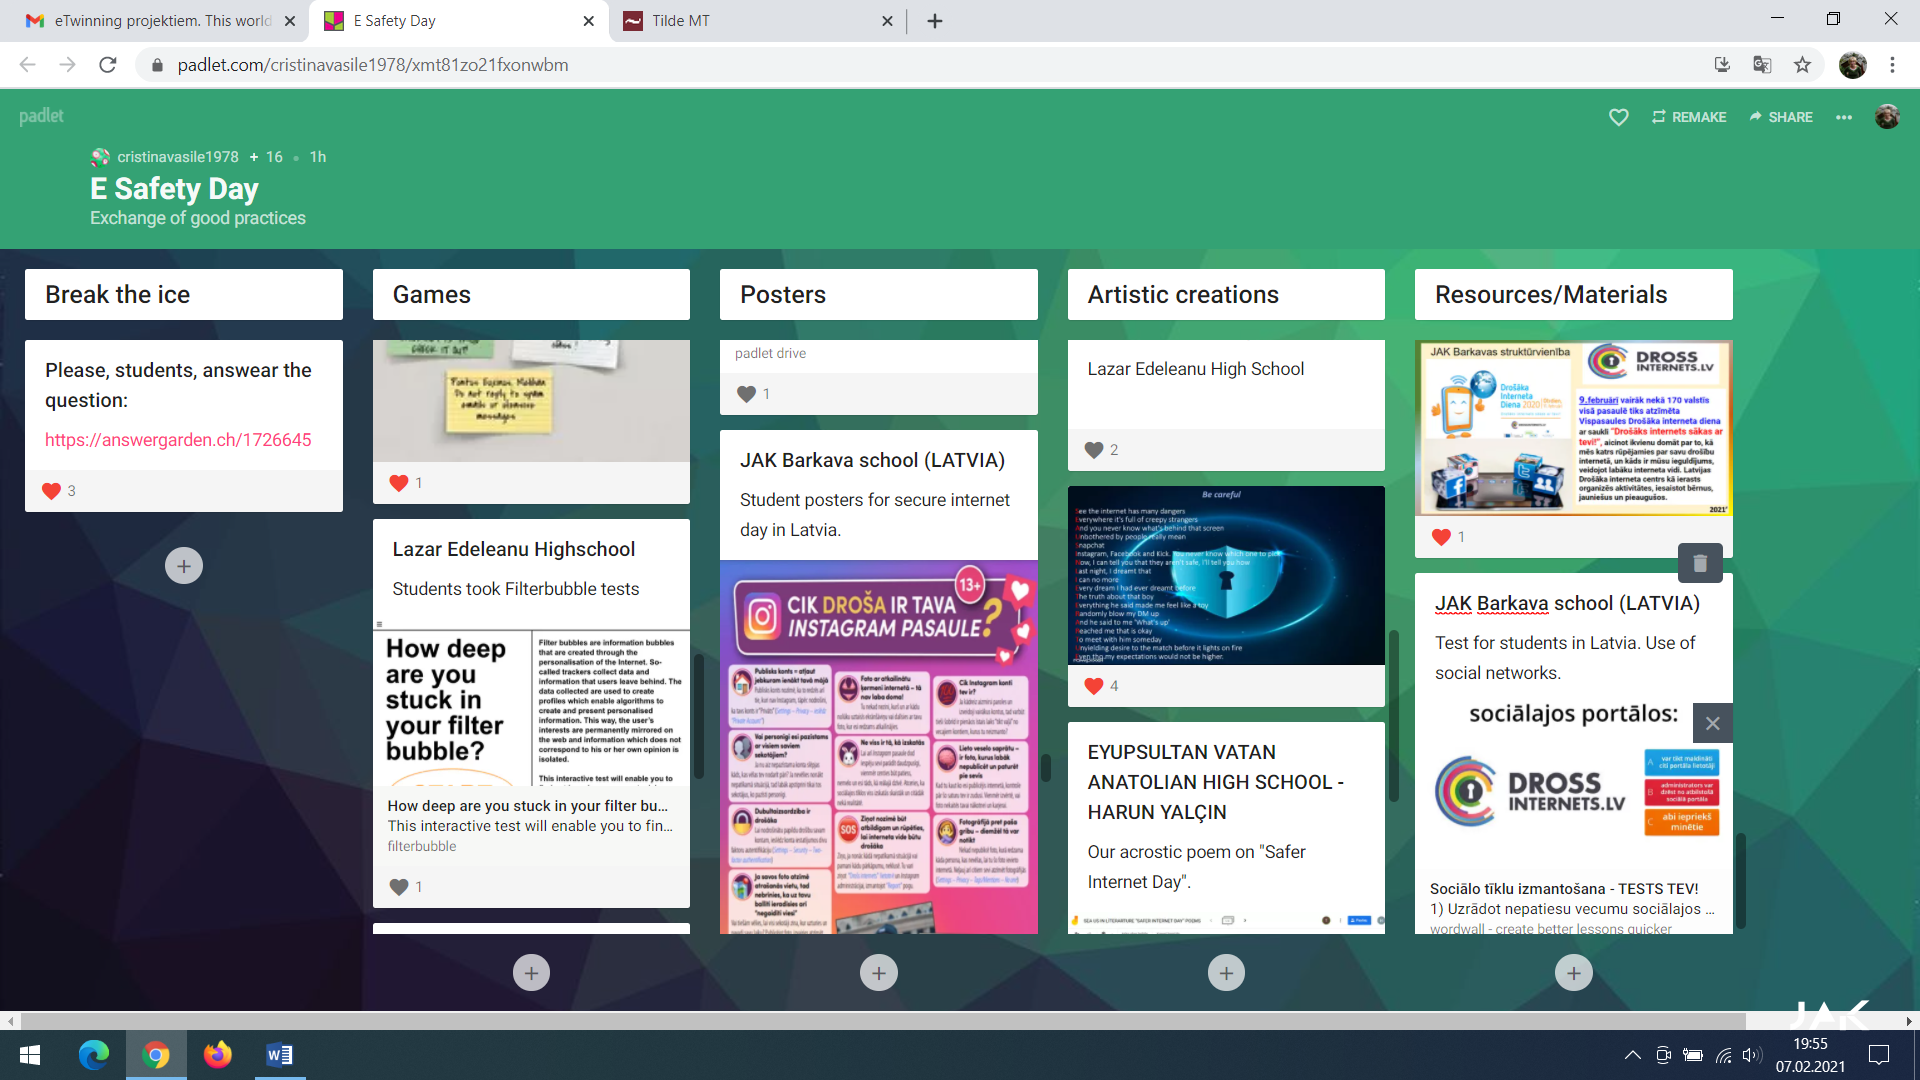The width and height of the screenshot is (1920, 1080).
Task: Switch to the Tilde MT tab
Action: tap(756, 21)
